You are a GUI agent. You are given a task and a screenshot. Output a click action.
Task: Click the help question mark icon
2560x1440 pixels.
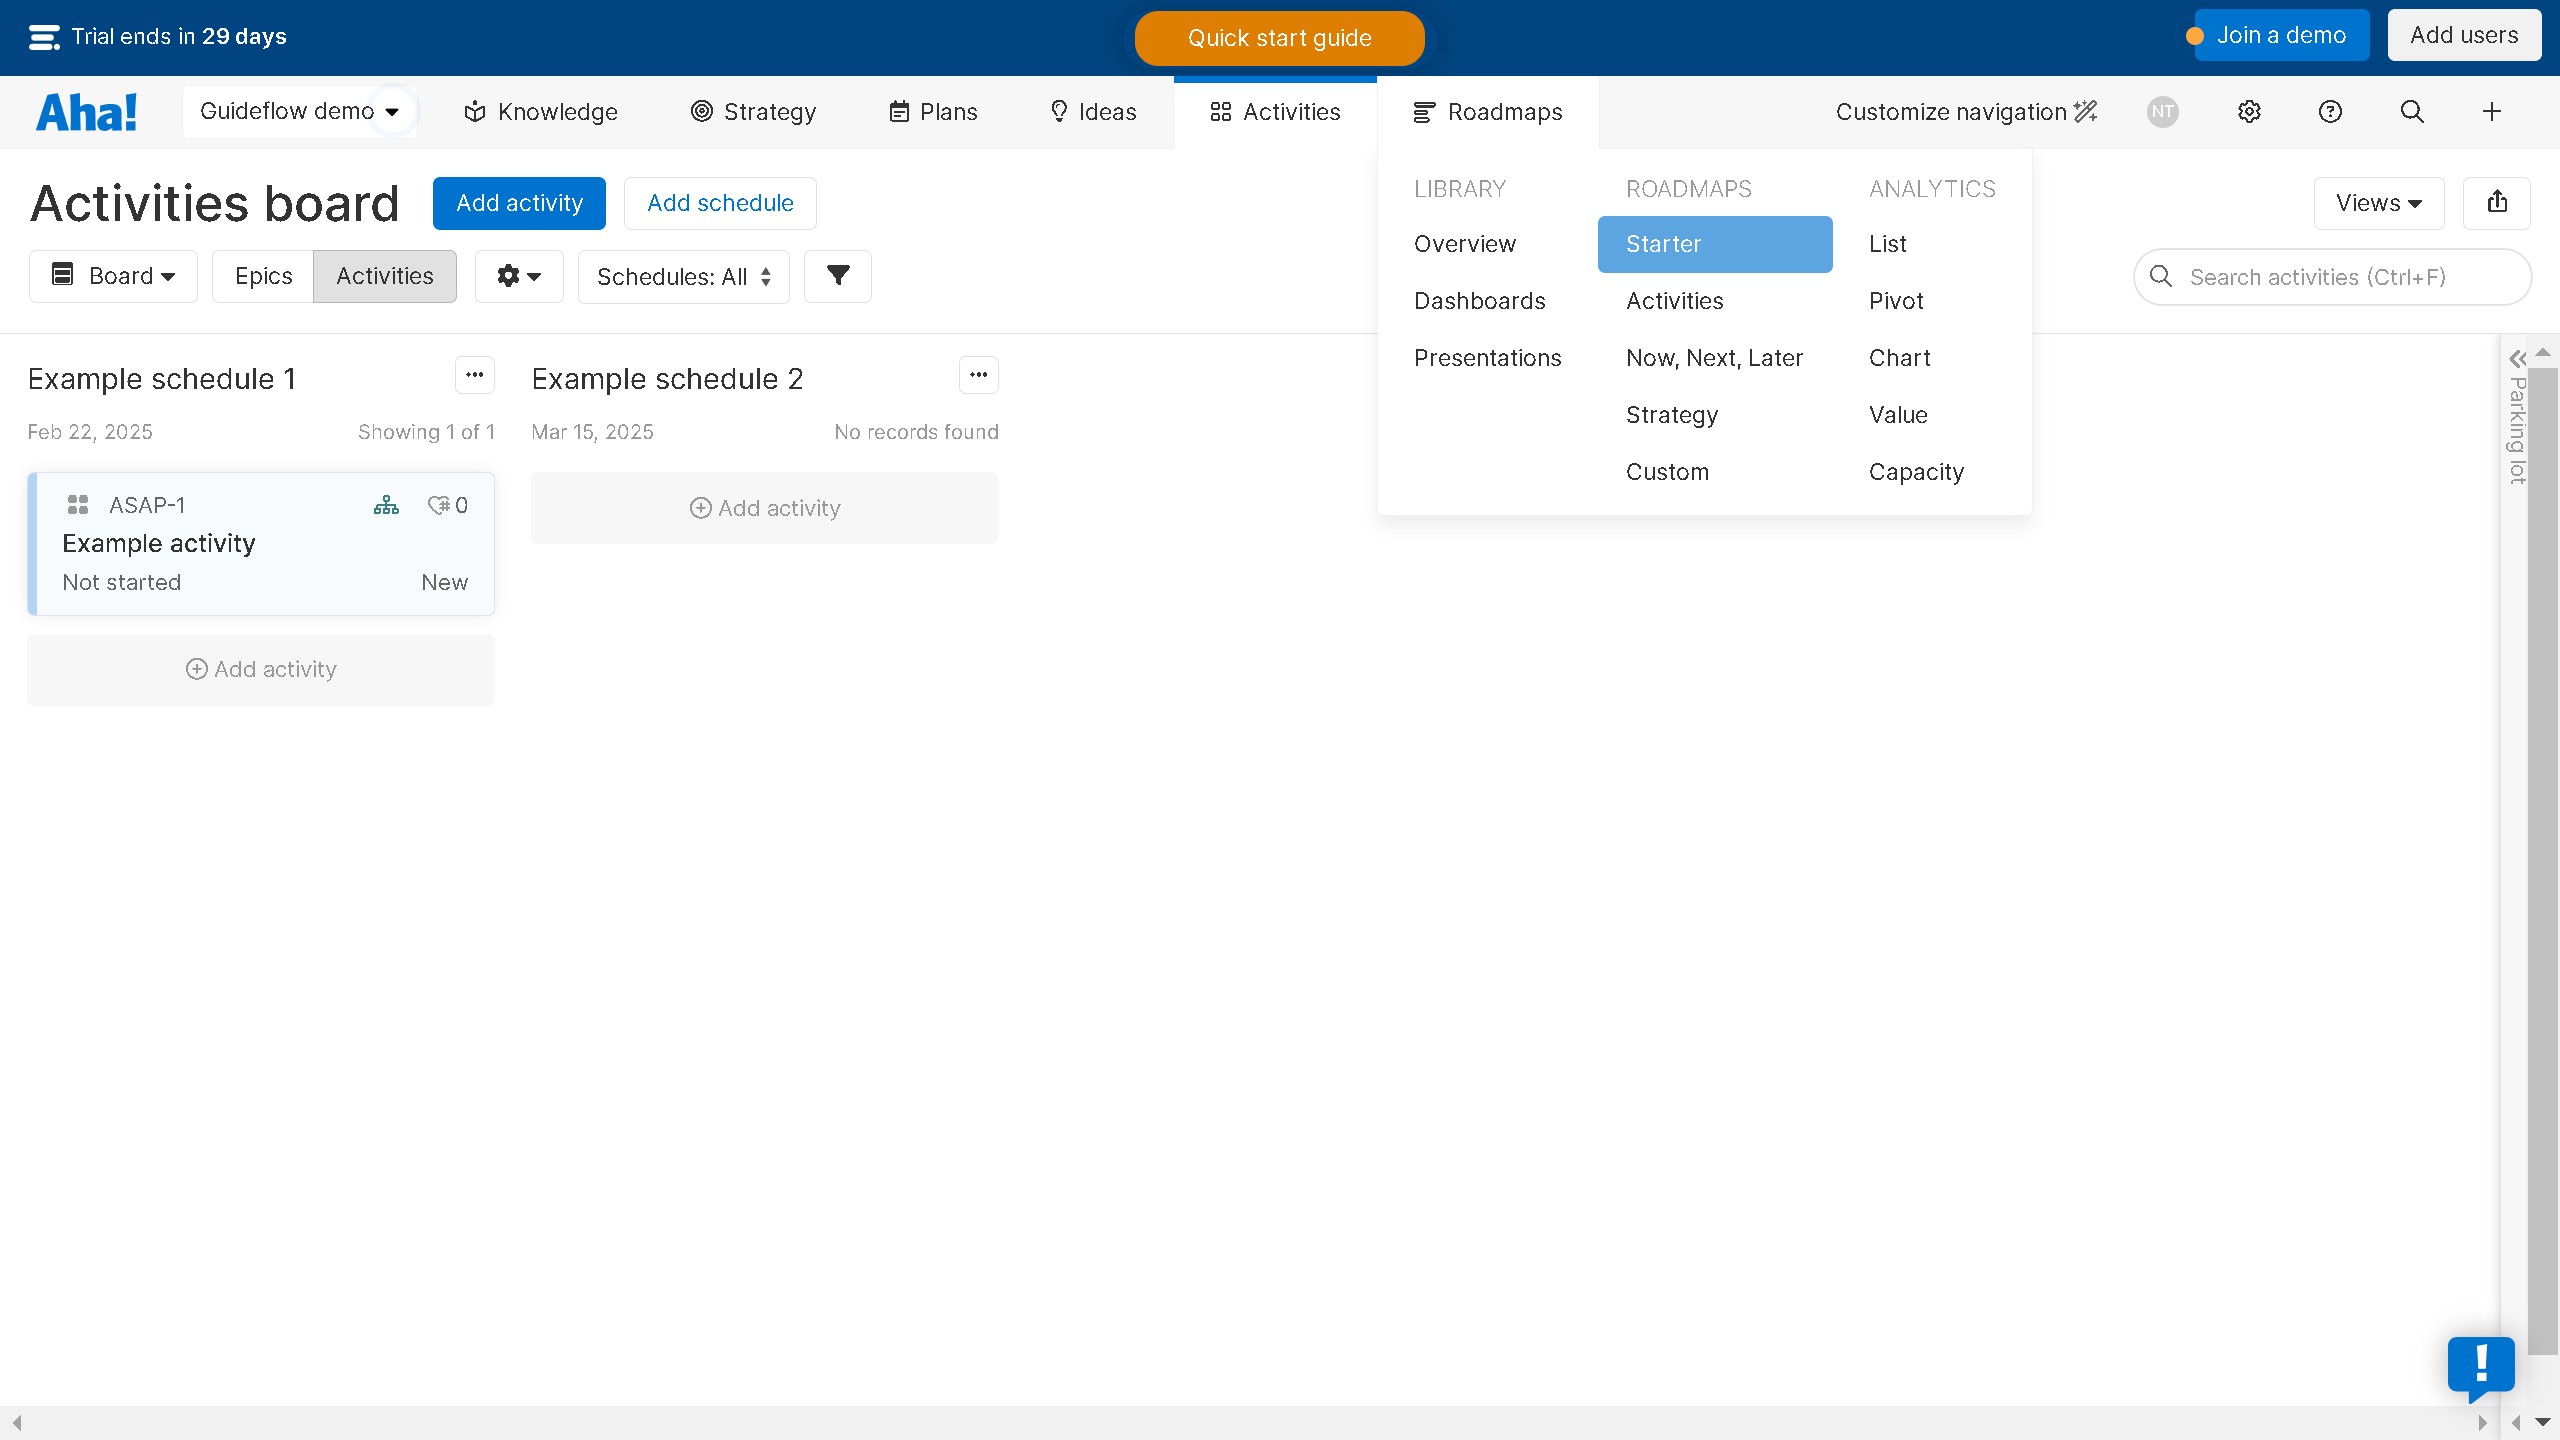tap(2329, 111)
